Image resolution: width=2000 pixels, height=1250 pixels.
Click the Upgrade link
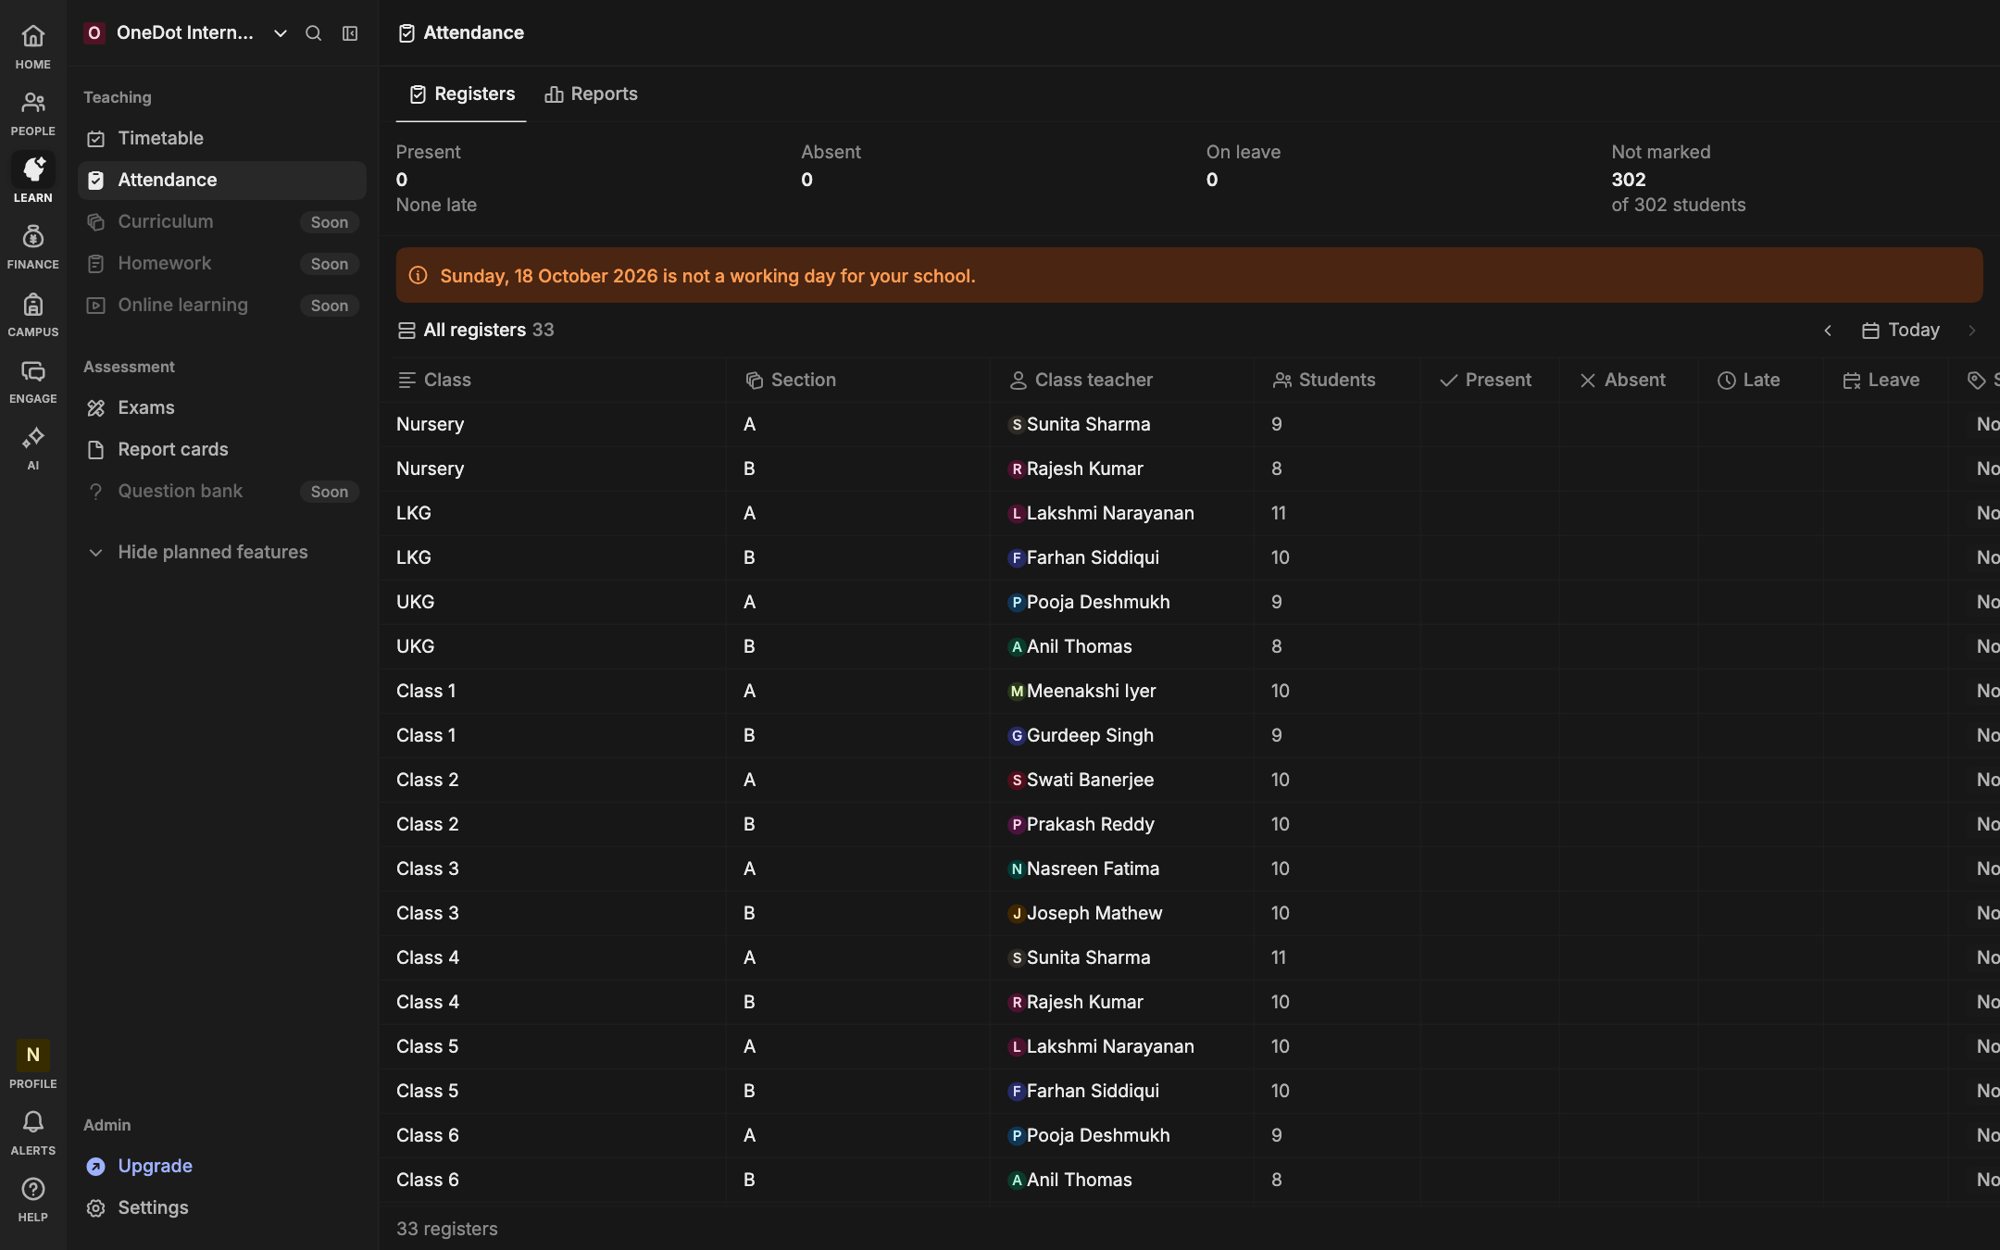[x=155, y=1166]
